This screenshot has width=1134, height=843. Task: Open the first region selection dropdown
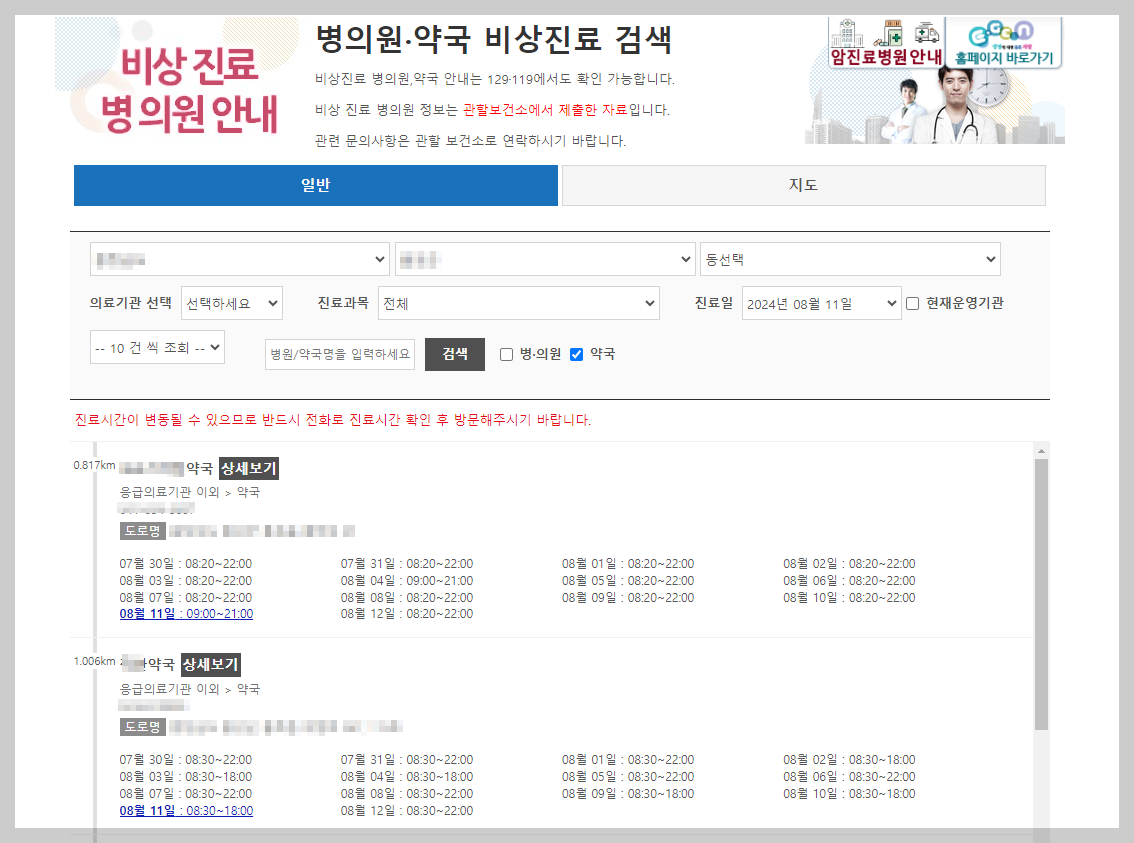point(240,258)
